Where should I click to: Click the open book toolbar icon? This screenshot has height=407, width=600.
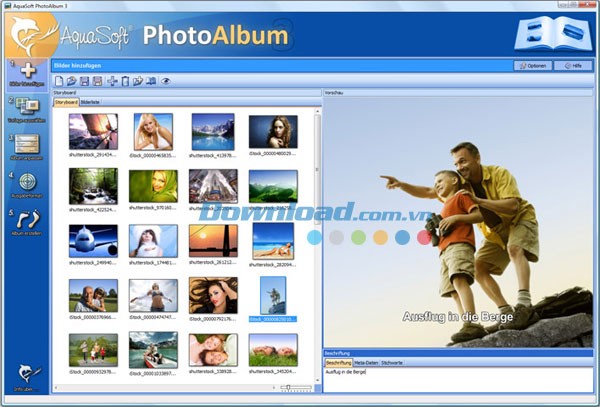coord(151,81)
